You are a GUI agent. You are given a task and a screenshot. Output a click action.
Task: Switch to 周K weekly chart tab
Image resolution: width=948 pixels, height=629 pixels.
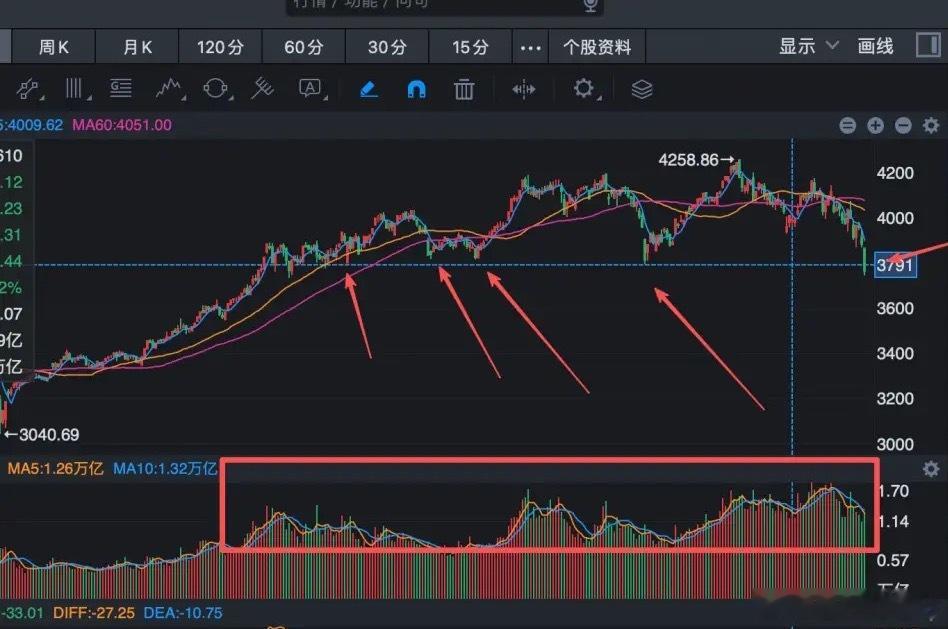click(53, 47)
